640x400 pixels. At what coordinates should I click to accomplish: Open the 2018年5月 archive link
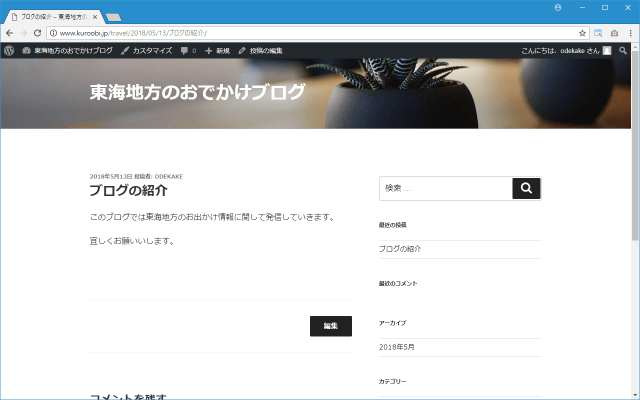[396, 347]
